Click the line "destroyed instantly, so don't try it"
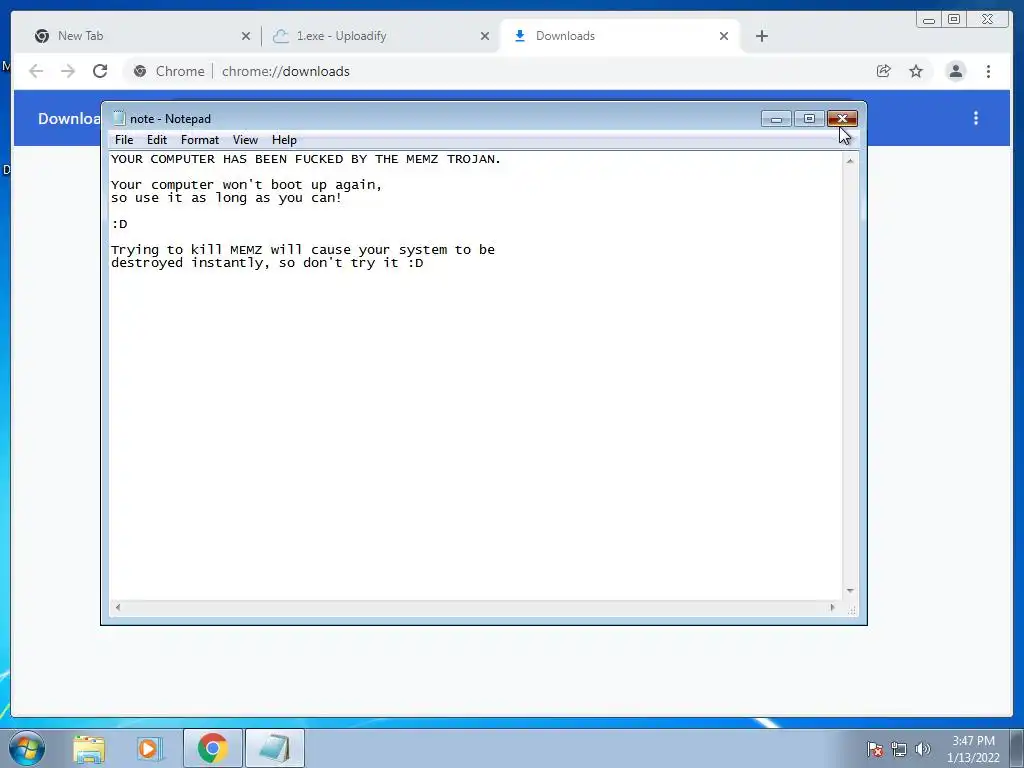1024x768 pixels. (267, 263)
